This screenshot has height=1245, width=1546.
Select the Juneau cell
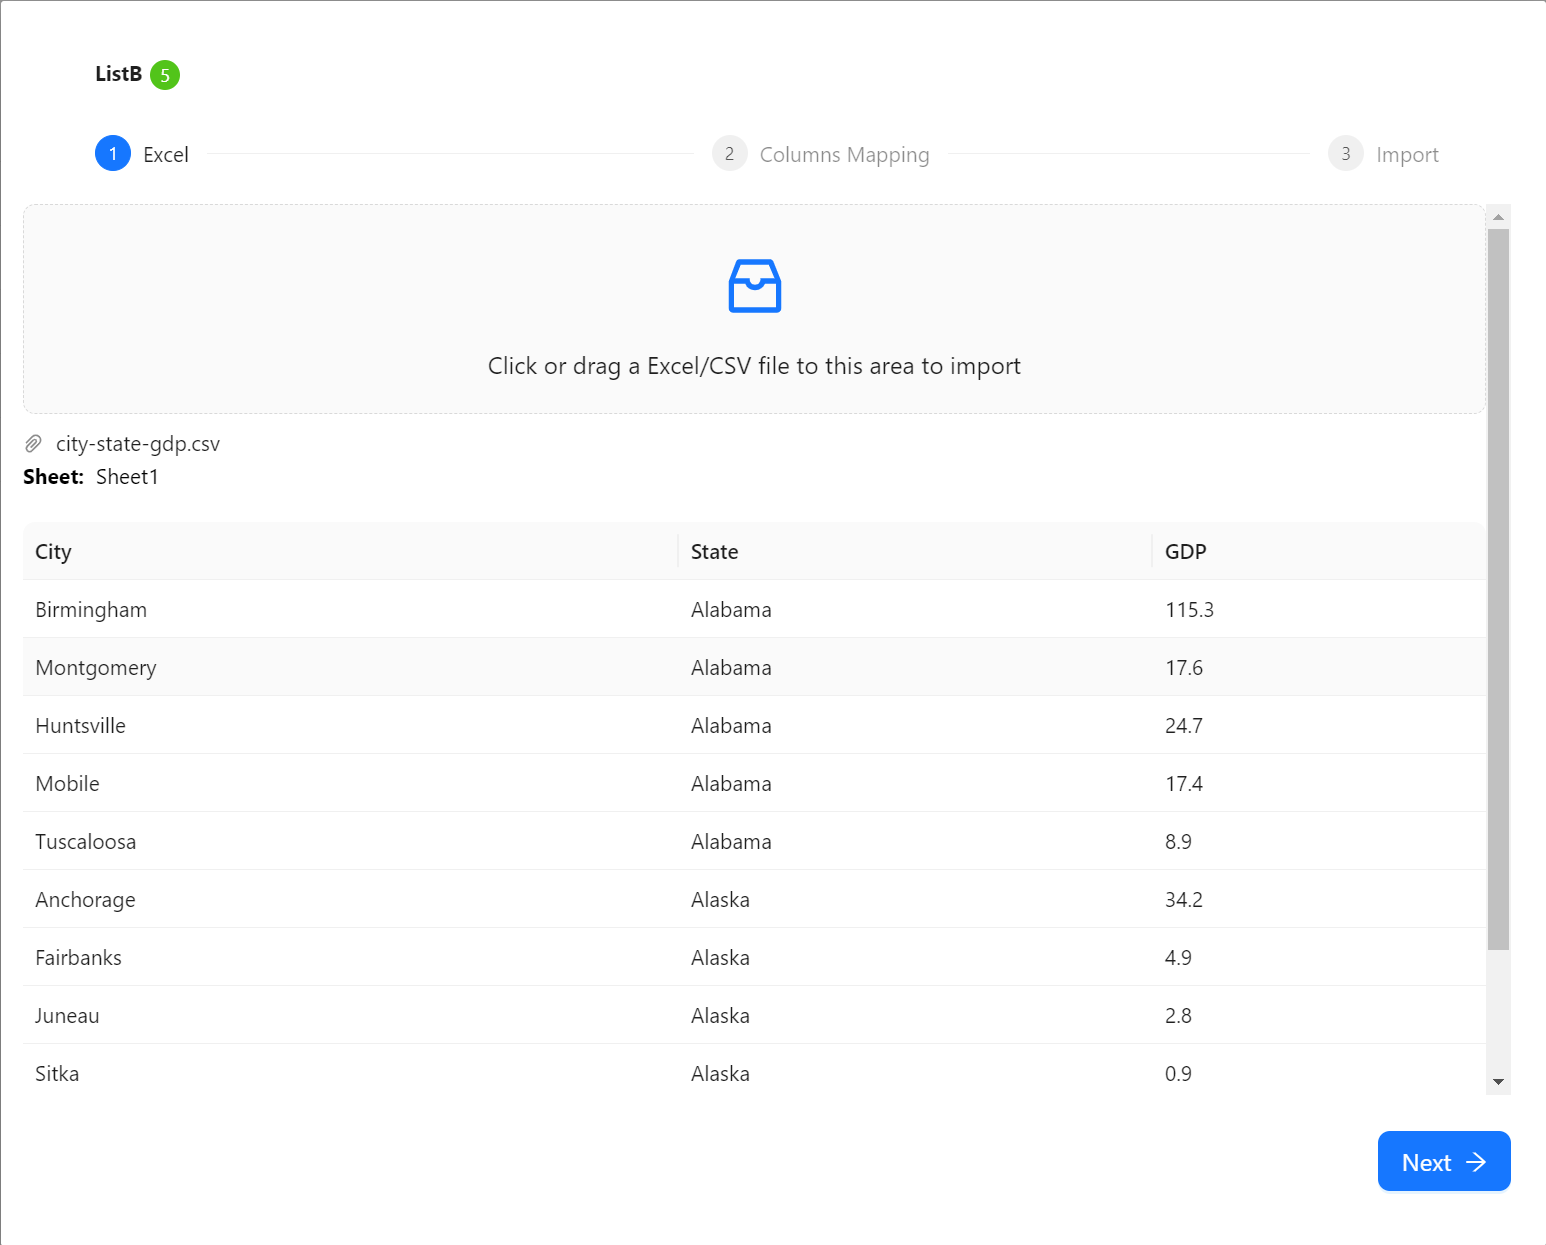pos(351,1015)
